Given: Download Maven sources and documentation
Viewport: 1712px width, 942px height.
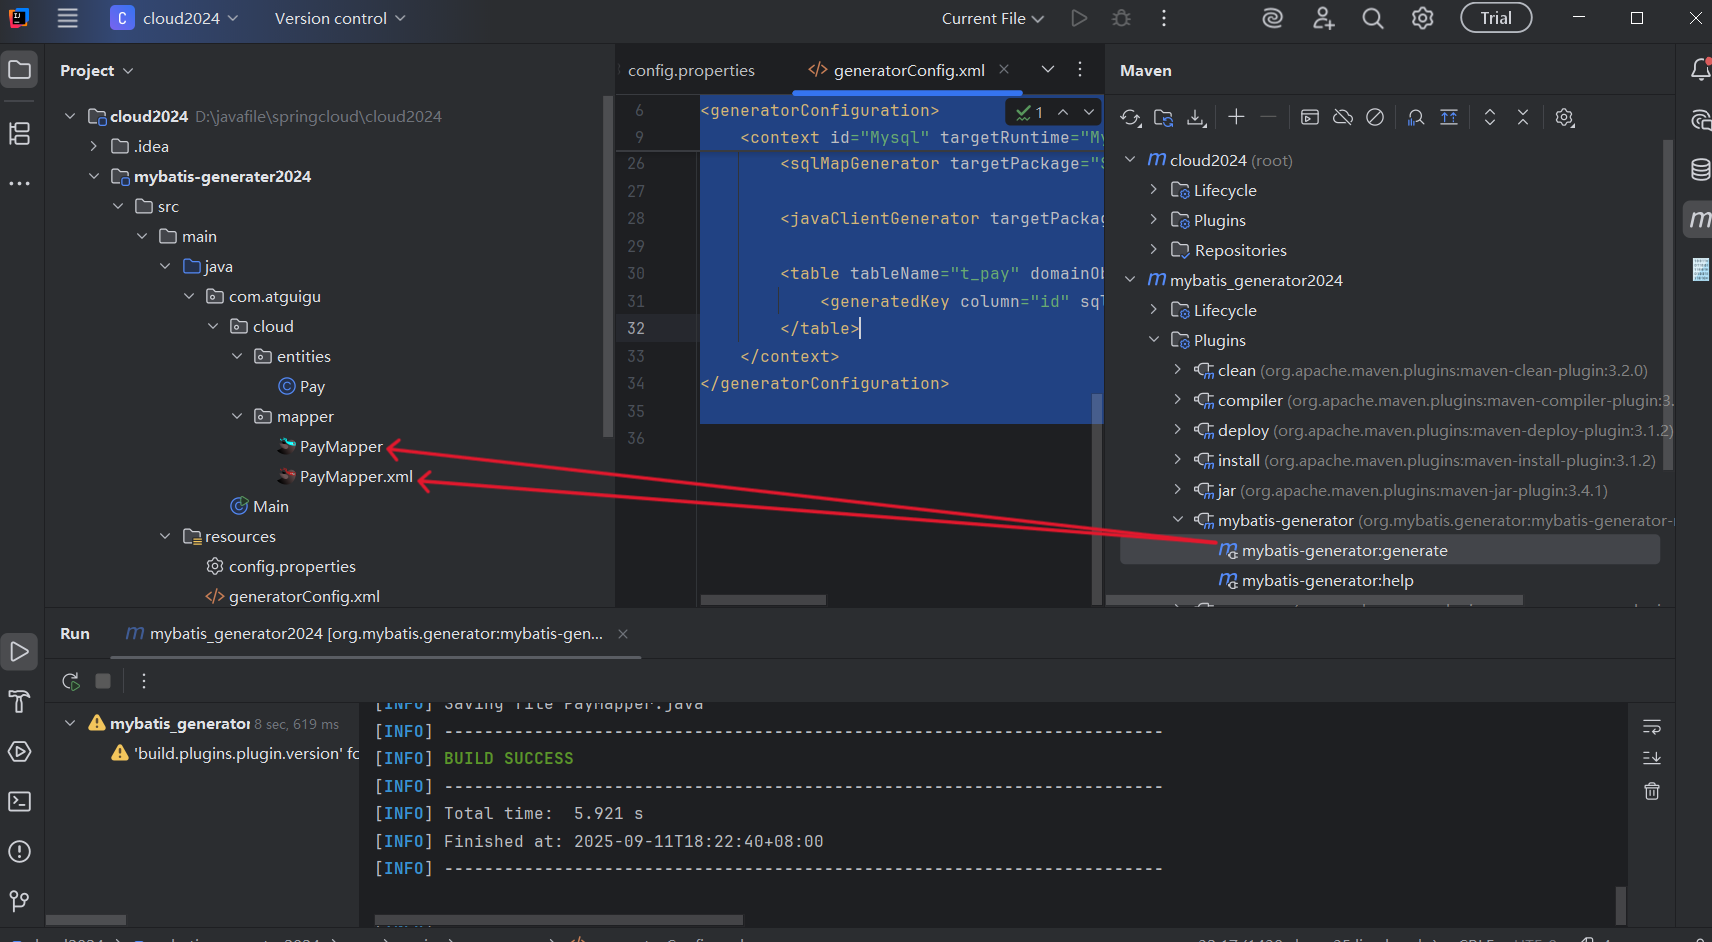Looking at the screenshot, I should coord(1196,118).
